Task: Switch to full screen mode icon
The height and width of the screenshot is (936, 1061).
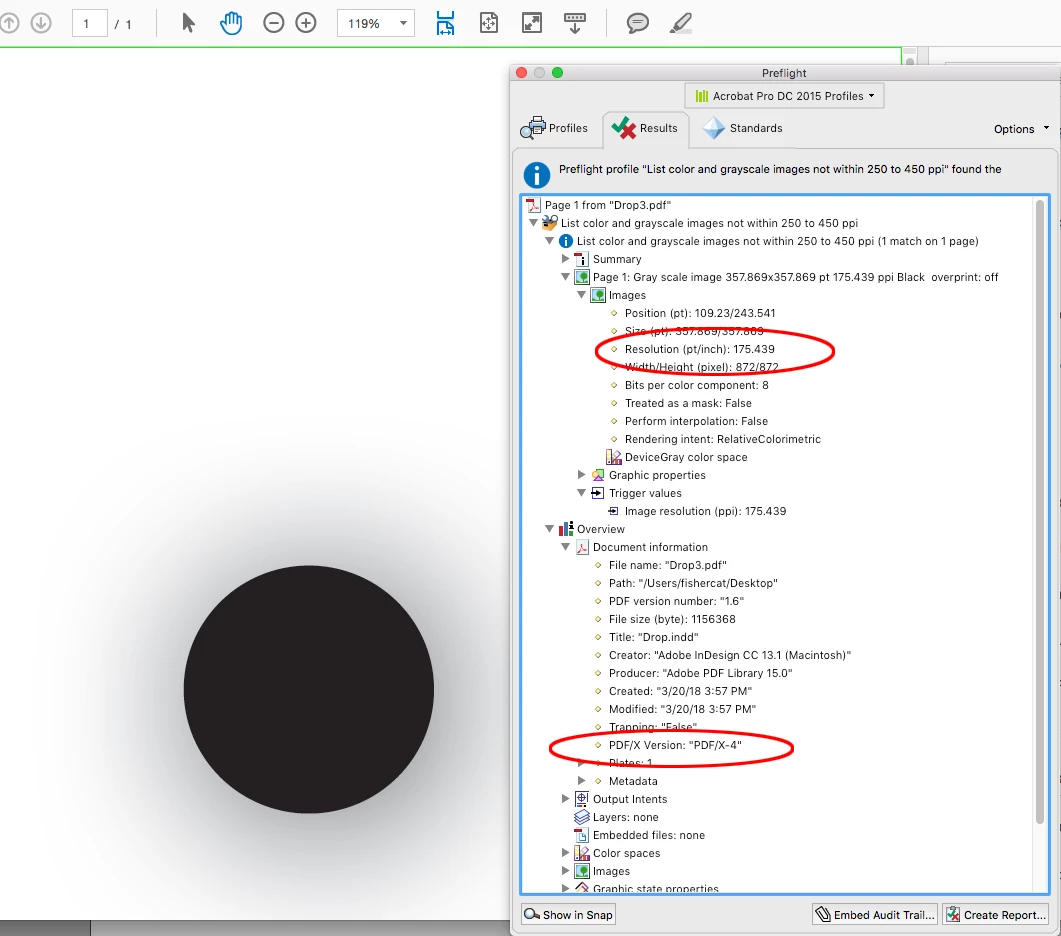Action: tap(532, 23)
